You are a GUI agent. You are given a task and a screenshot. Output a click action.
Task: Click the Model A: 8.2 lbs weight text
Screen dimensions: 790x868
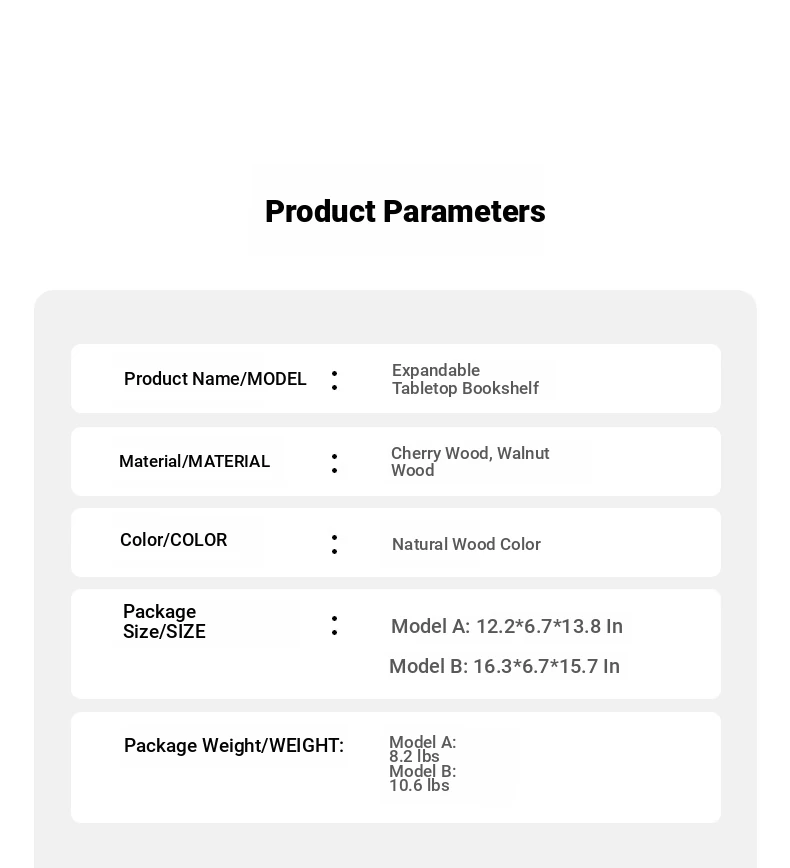pyautogui.click(x=422, y=749)
